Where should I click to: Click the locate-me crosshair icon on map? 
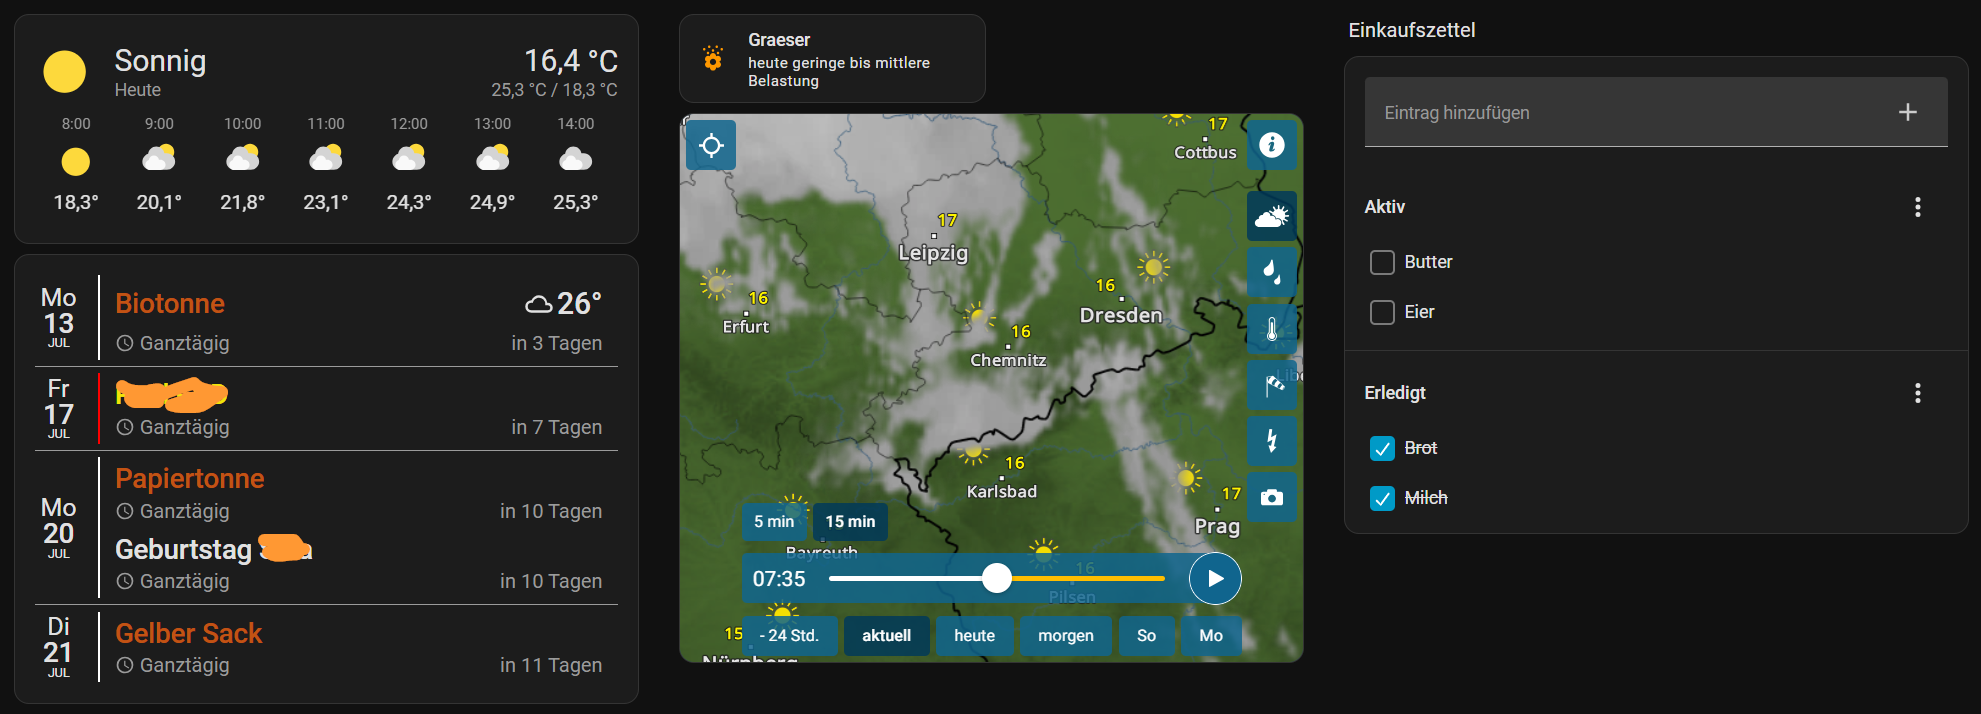click(711, 145)
